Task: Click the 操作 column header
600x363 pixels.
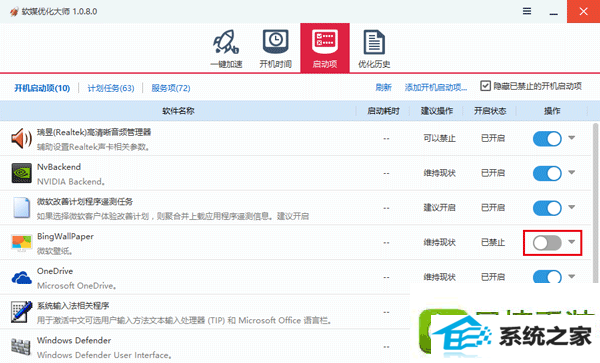Action: [552, 111]
